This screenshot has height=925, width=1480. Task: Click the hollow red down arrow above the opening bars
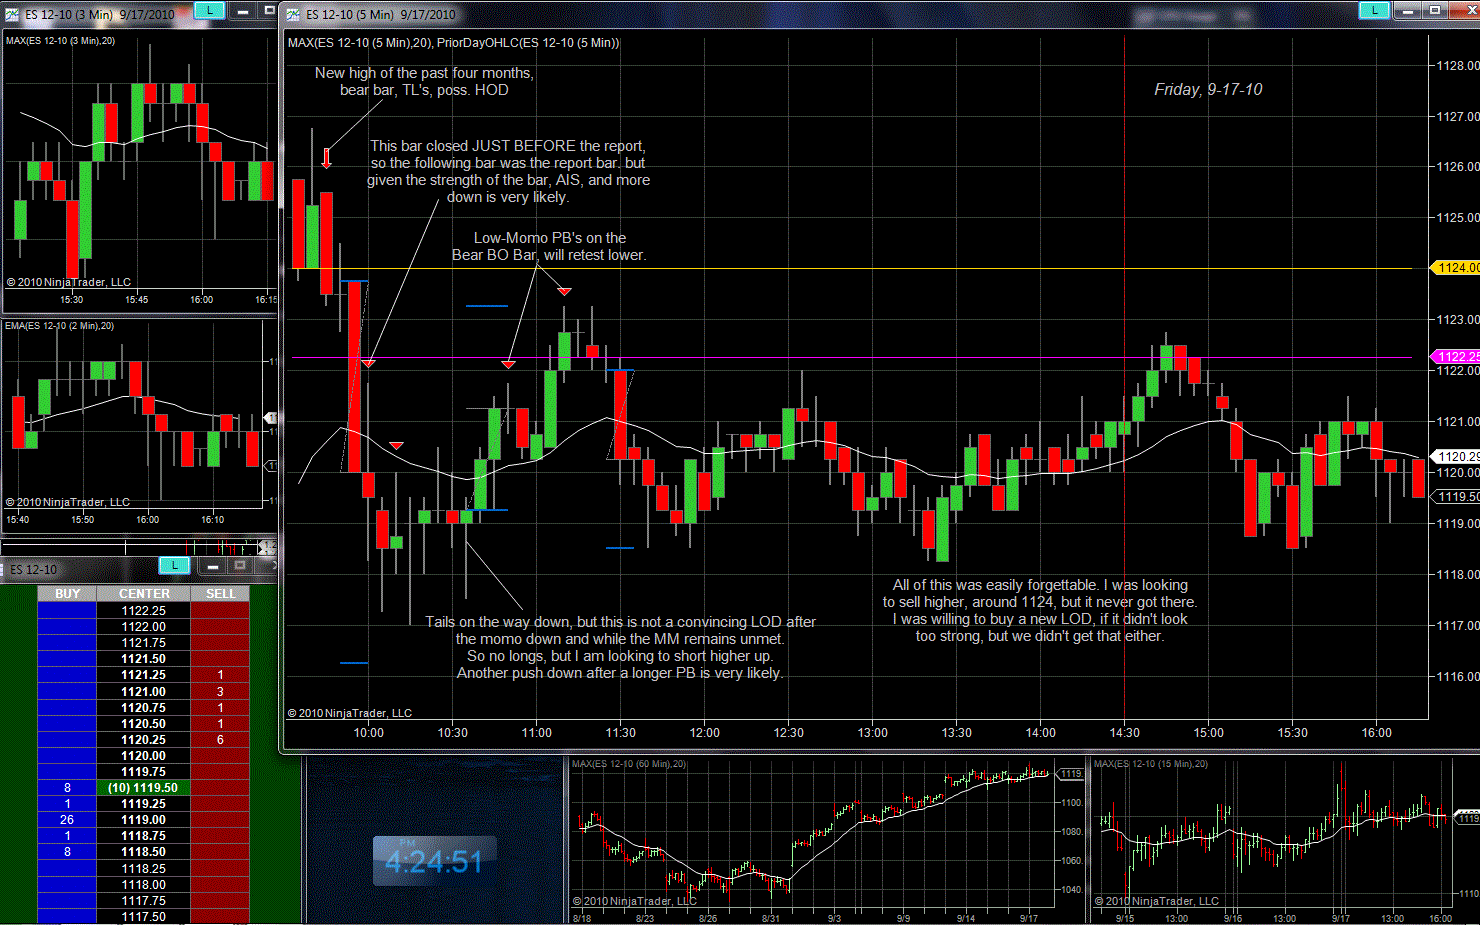(326, 158)
